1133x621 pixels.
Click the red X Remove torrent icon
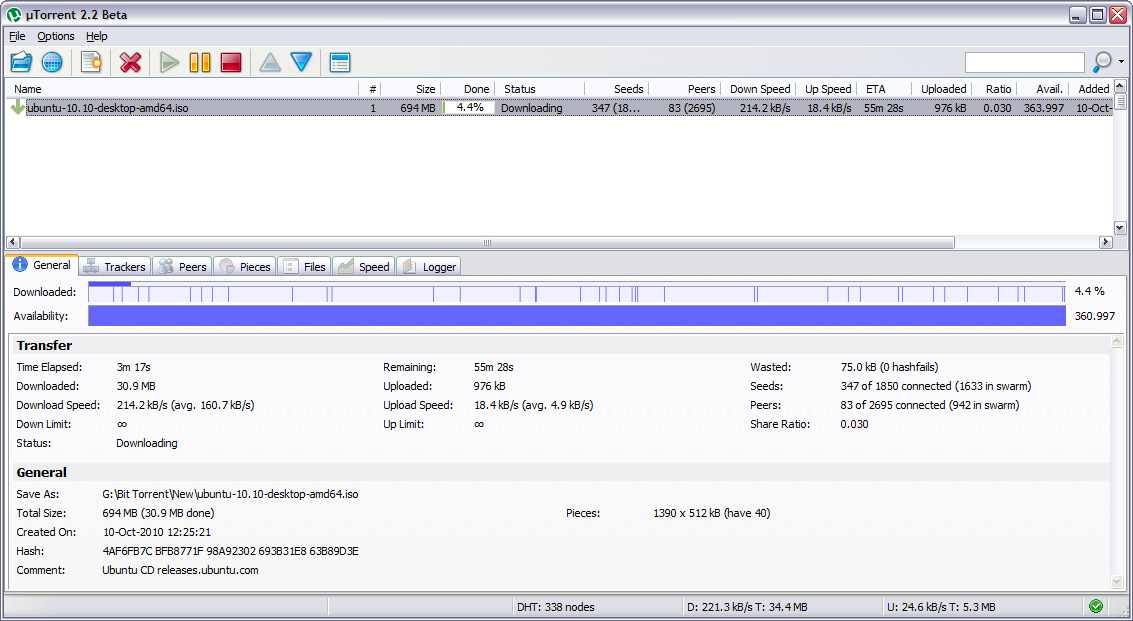click(130, 62)
